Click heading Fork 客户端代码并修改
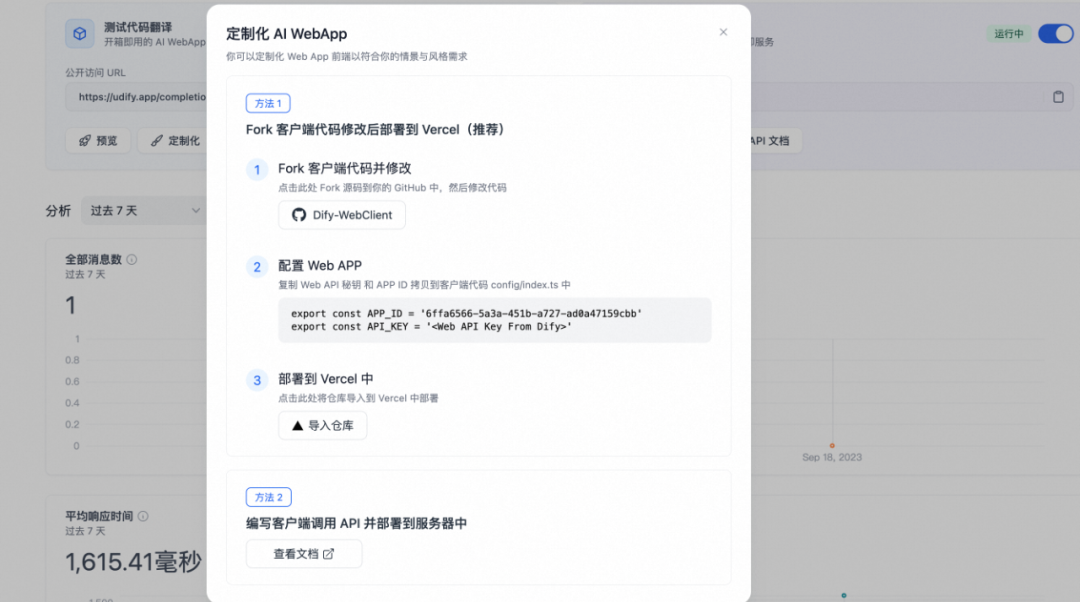Viewport: 1080px width, 602px height. click(344, 168)
